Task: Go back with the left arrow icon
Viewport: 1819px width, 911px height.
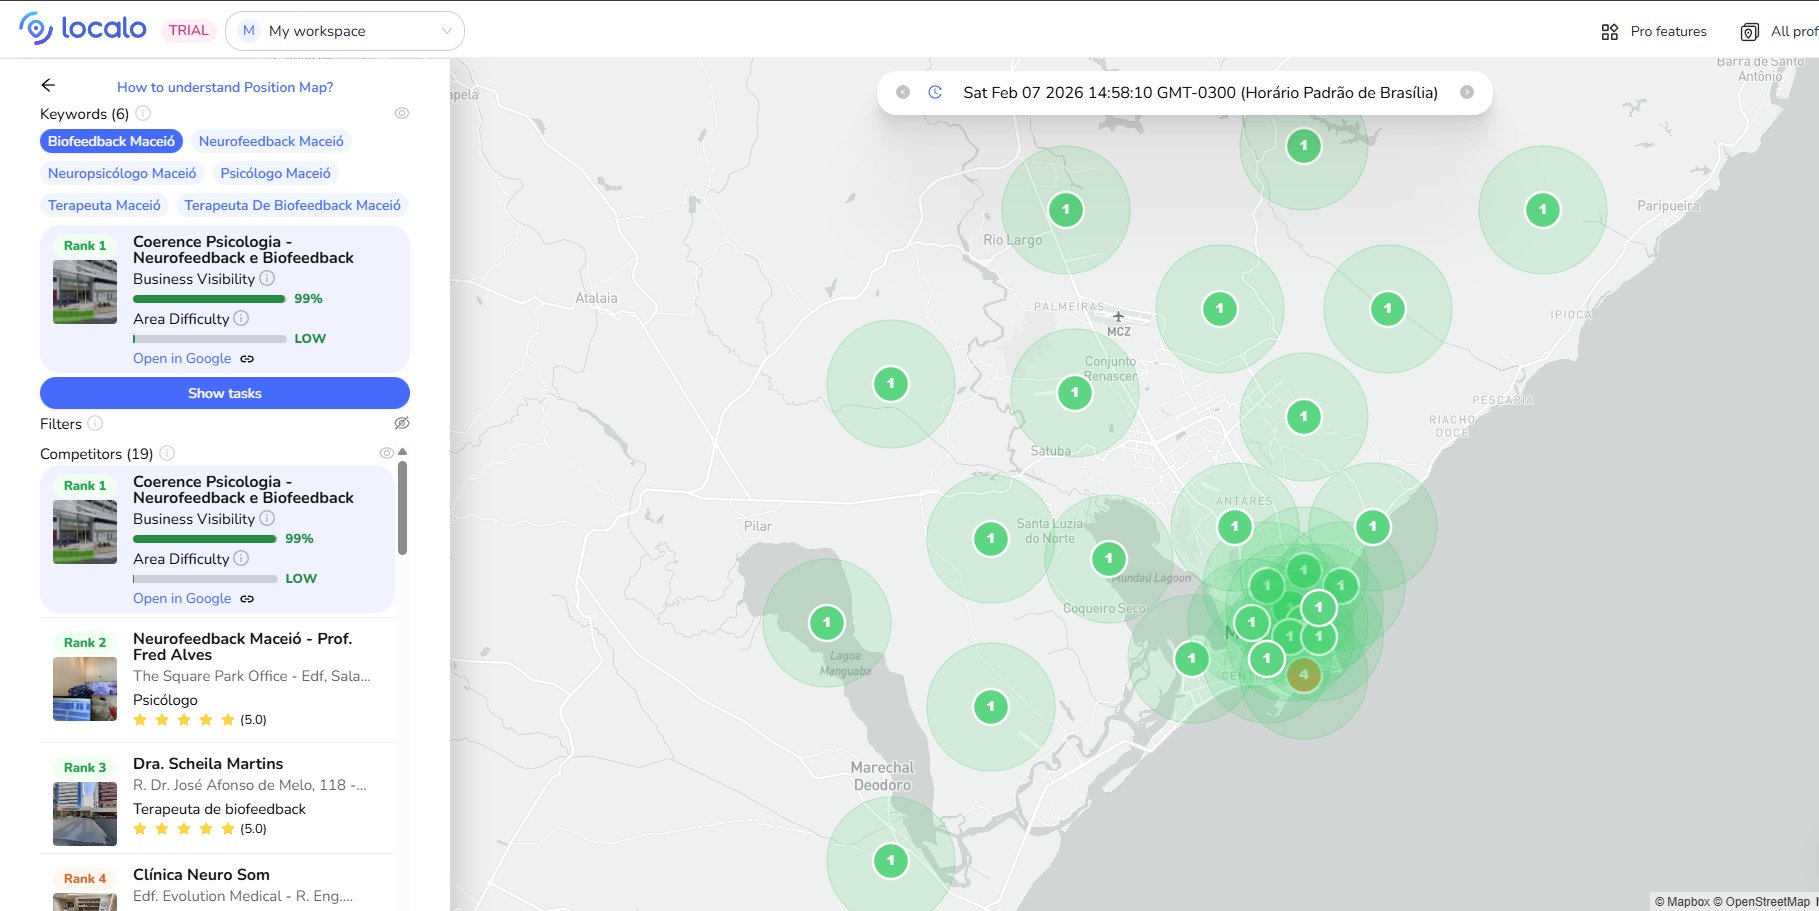Action: [x=48, y=86]
